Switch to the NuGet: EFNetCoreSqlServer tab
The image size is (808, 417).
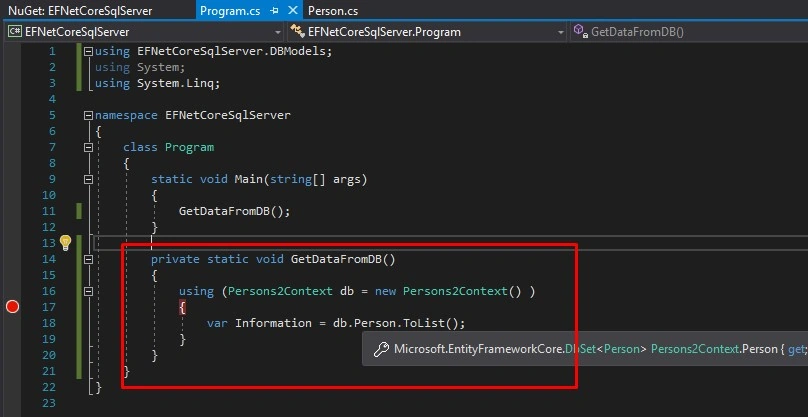80,11
